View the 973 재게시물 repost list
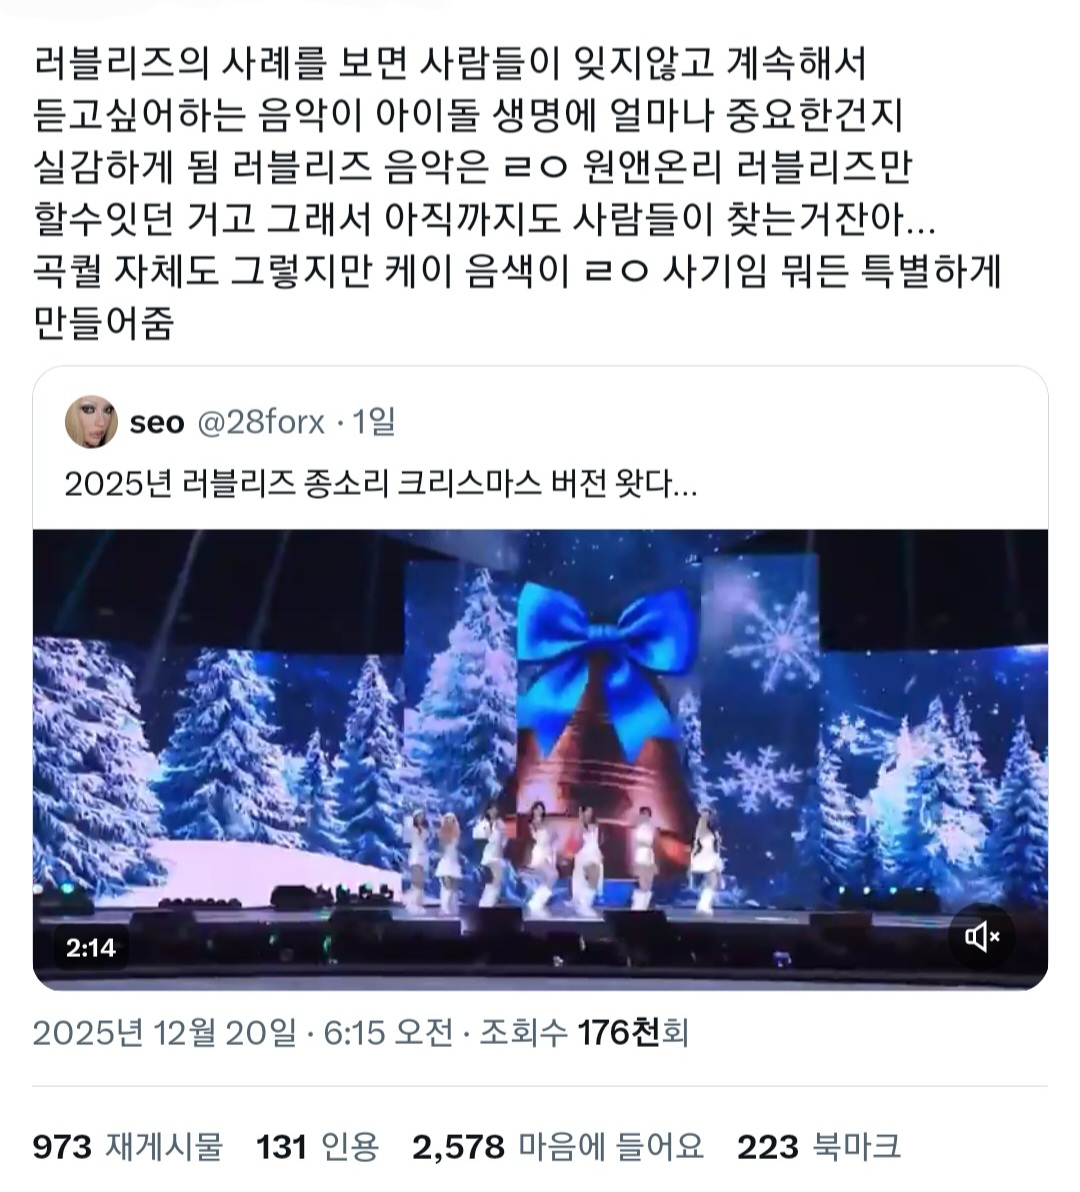The height and width of the screenshot is (1192, 1080). coord(128,1146)
